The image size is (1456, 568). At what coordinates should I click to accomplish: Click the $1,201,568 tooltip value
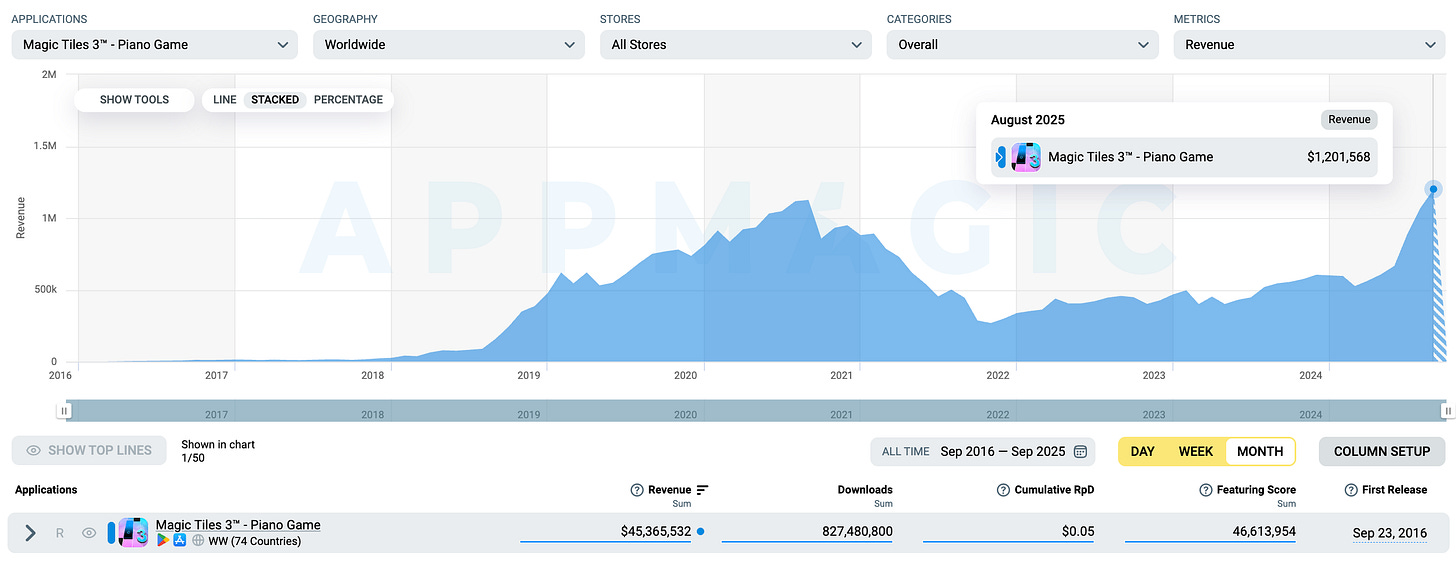pos(1338,157)
